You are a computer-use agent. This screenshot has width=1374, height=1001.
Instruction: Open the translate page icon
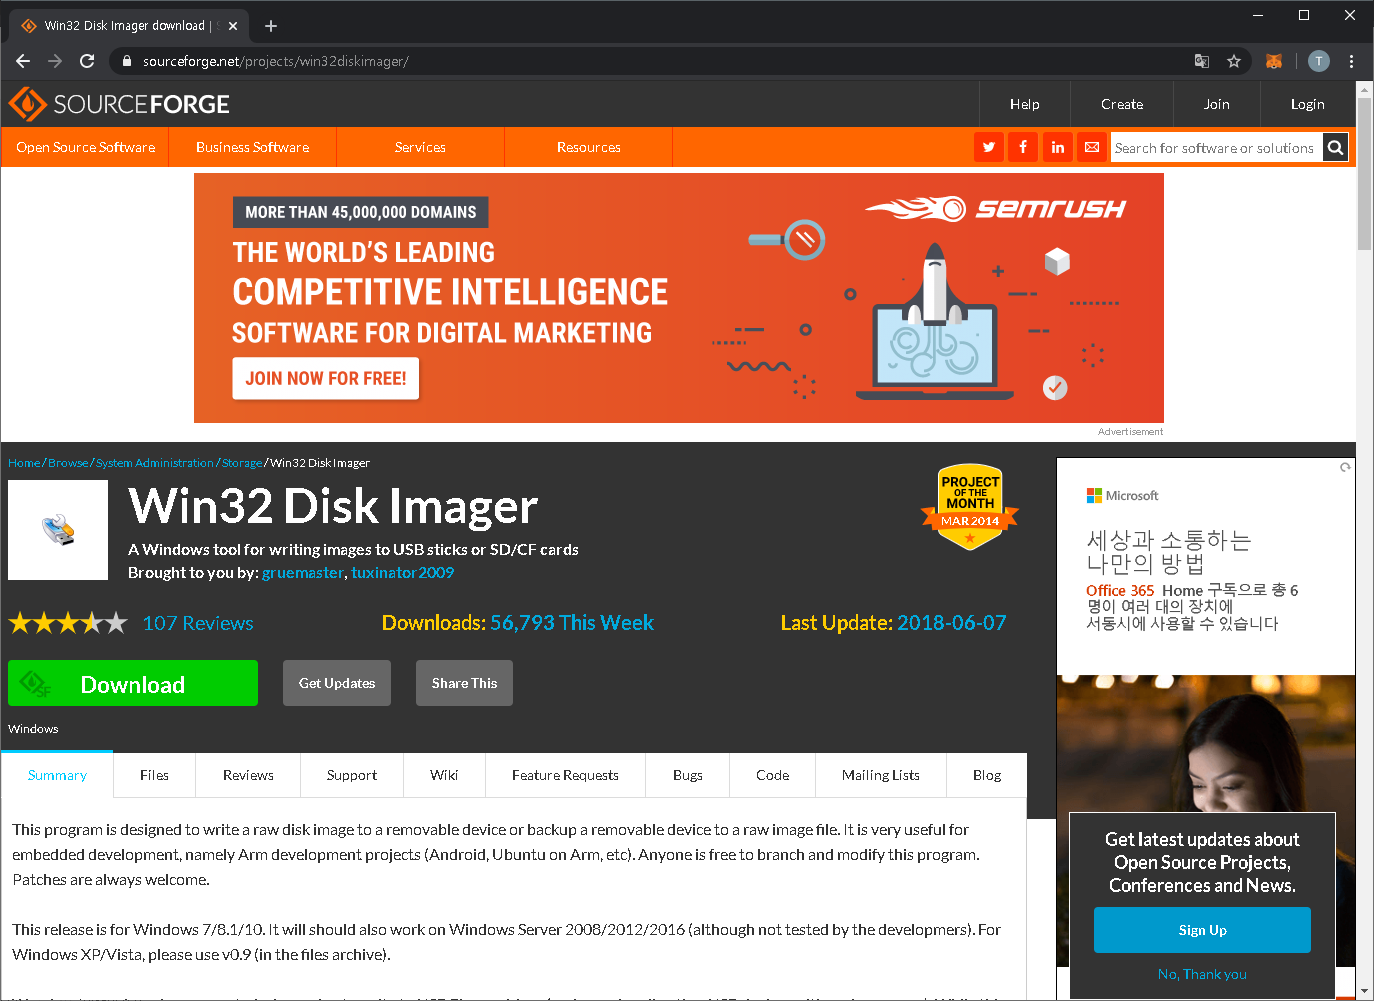click(1202, 61)
